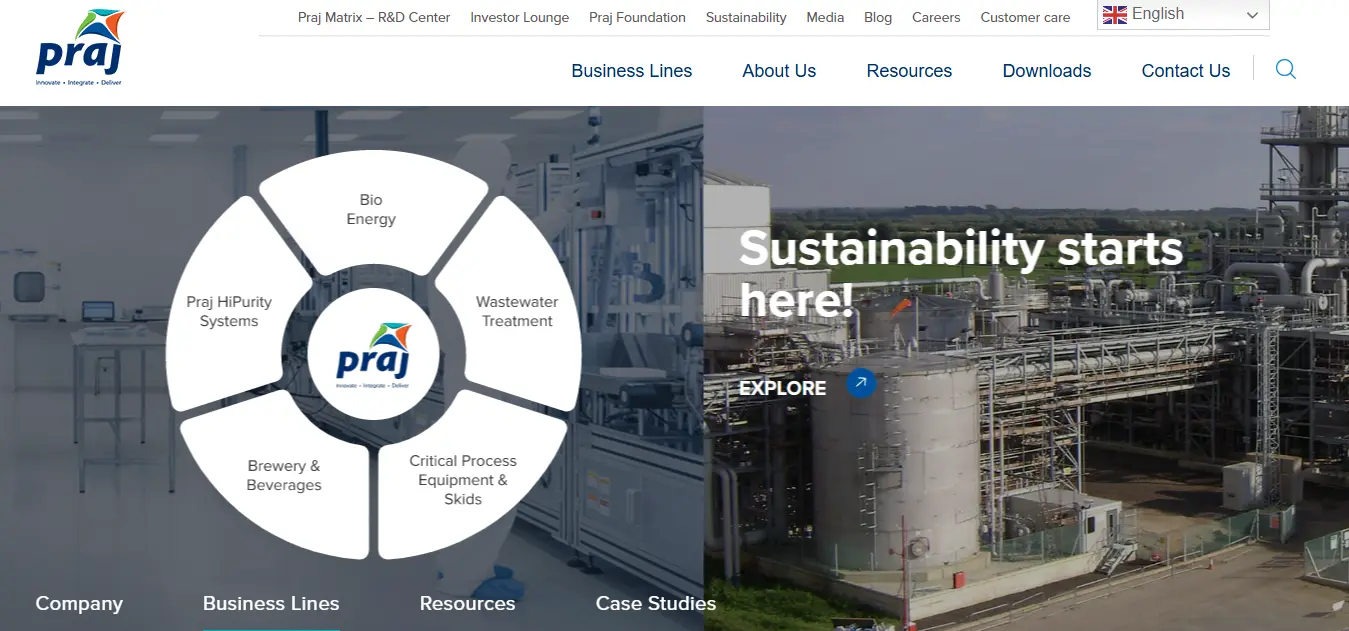
Task: Click the British flag icon in language selector
Action: tap(1114, 14)
